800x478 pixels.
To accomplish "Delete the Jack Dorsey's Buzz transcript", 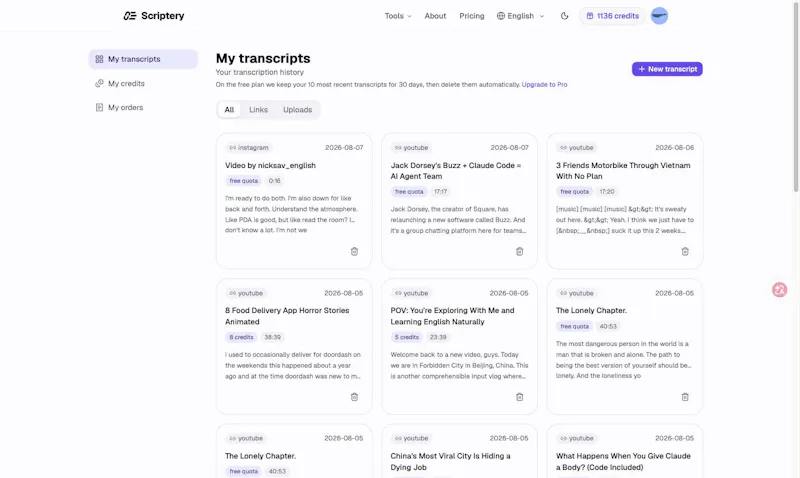I will [x=519, y=251].
